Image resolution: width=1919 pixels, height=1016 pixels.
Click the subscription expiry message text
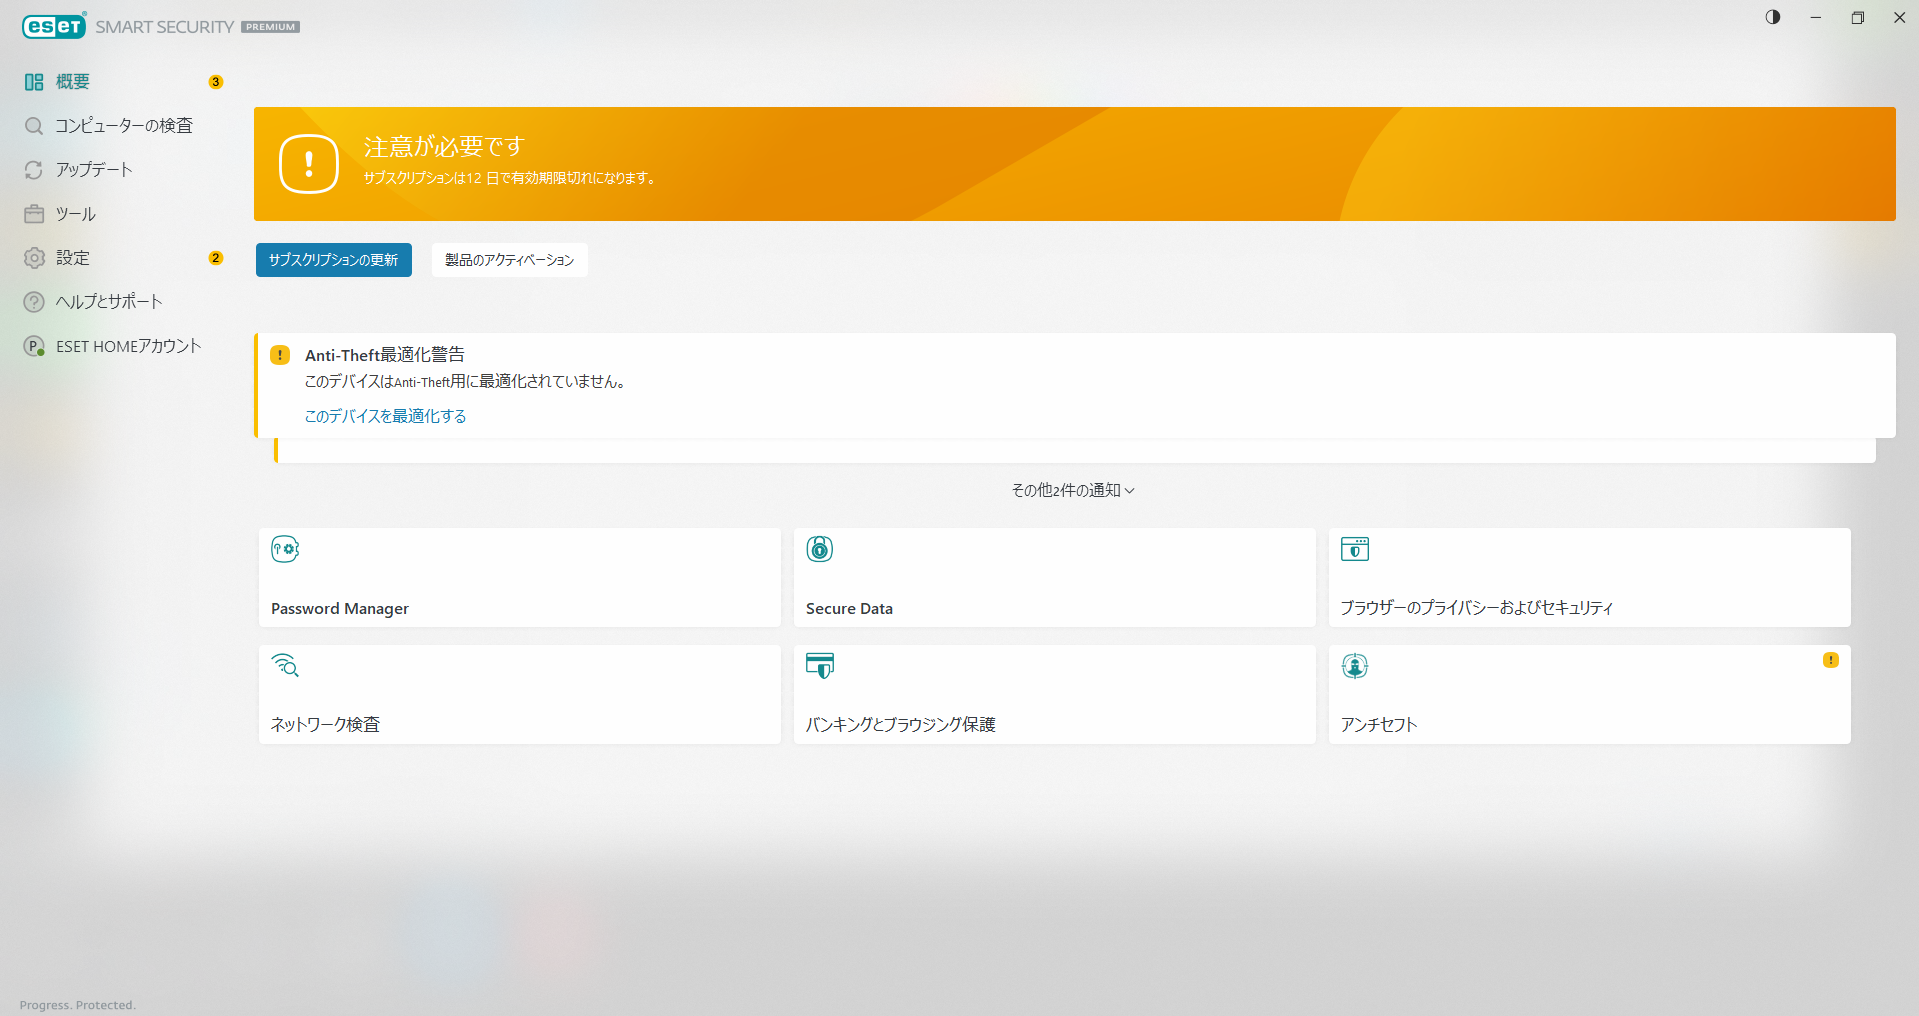tap(509, 178)
